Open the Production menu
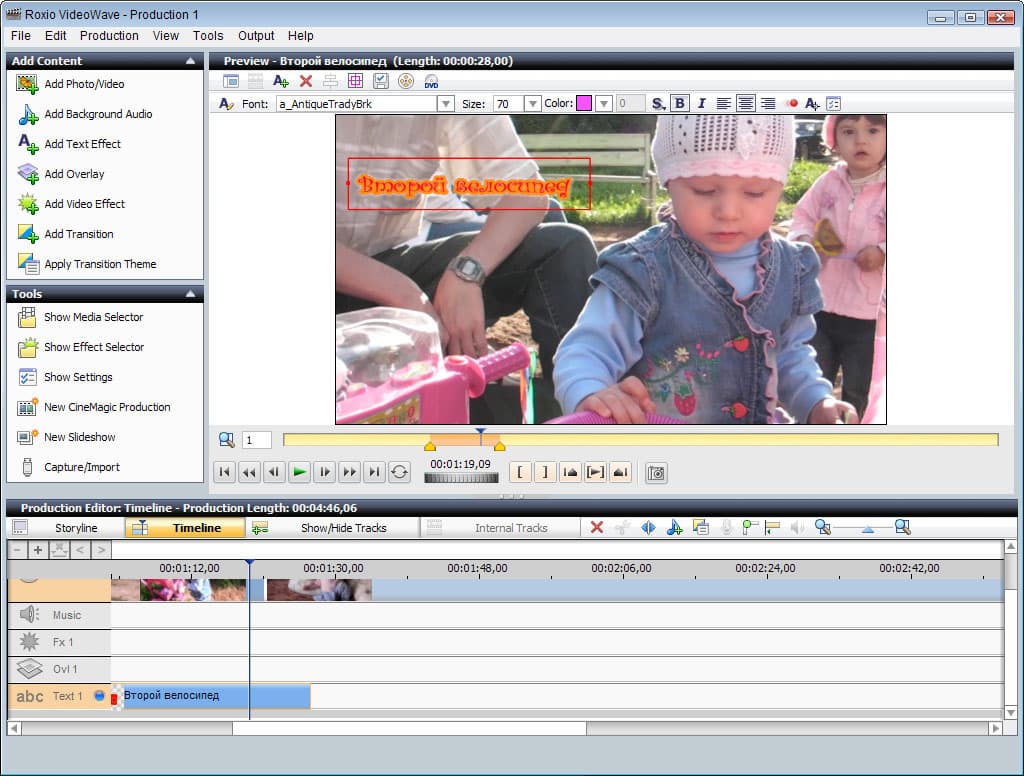The image size is (1024, 776). 109,35
